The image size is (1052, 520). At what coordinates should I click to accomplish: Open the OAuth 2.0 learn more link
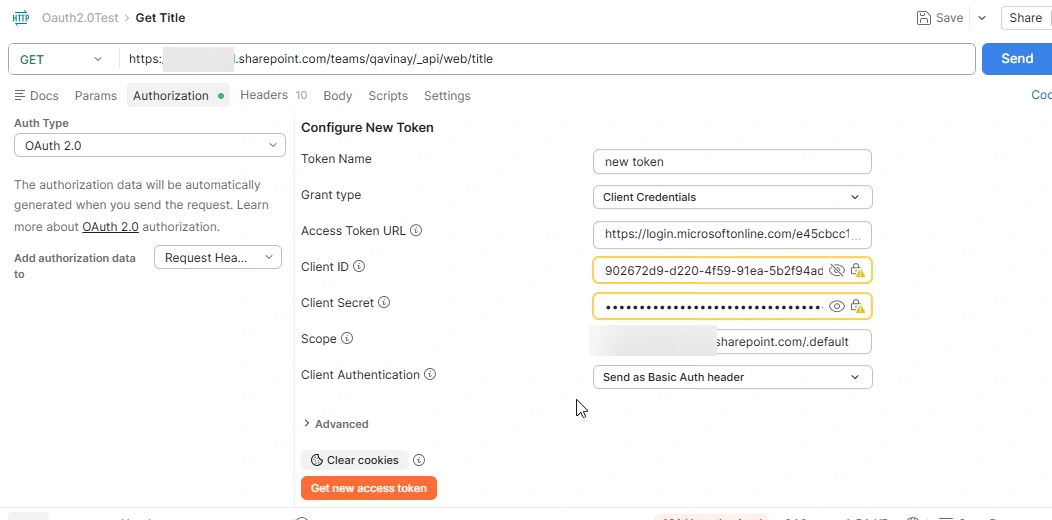(x=111, y=227)
